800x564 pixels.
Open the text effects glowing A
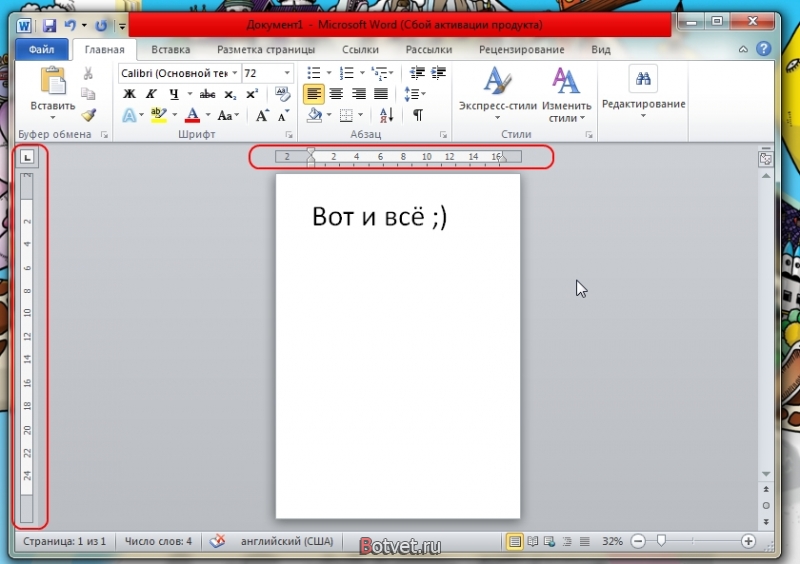click(x=129, y=115)
